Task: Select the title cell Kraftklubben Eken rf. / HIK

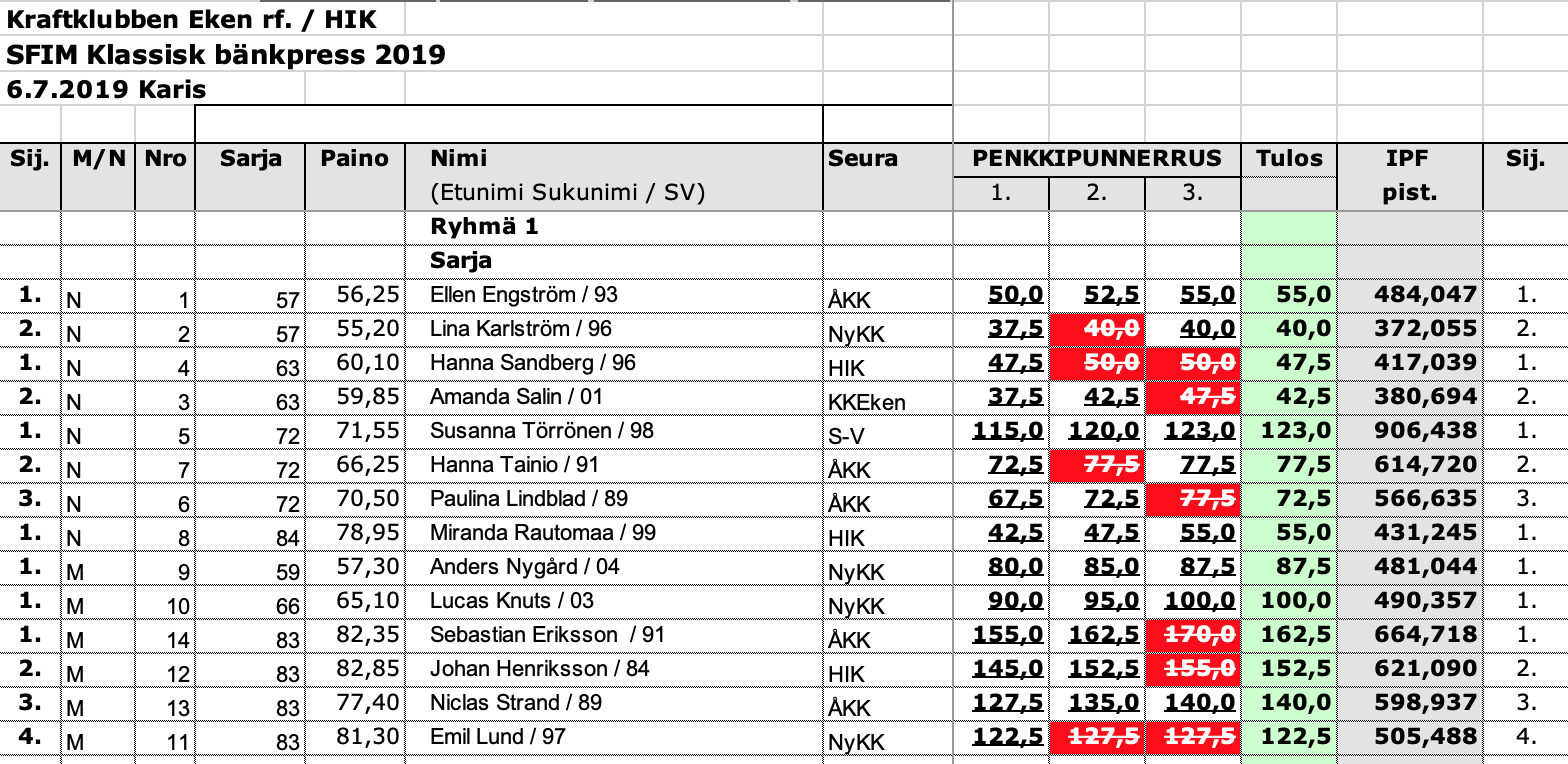Action: [x=192, y=19]
